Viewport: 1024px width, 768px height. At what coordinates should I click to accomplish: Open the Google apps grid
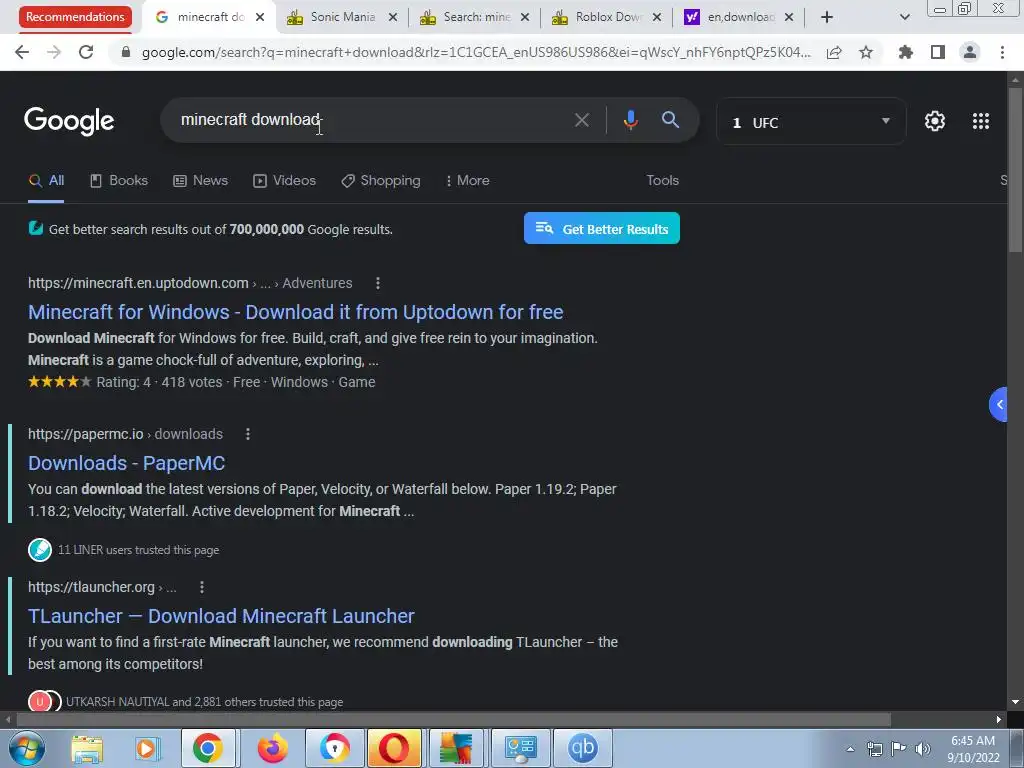pos(980,121)
